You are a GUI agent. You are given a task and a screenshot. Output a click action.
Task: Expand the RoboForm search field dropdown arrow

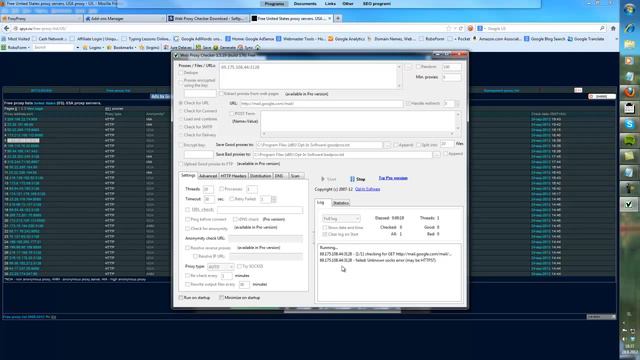(x=77, y=47)
